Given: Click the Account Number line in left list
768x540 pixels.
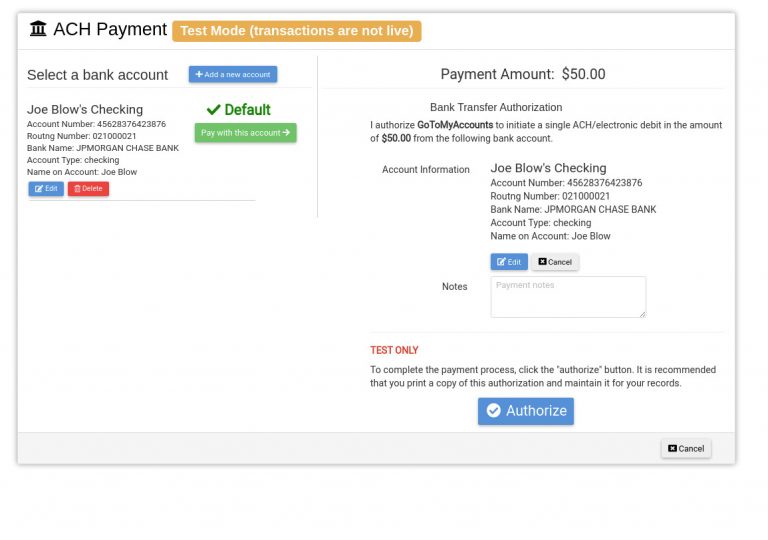Looking at the screenshot, I should coord(96,124).
